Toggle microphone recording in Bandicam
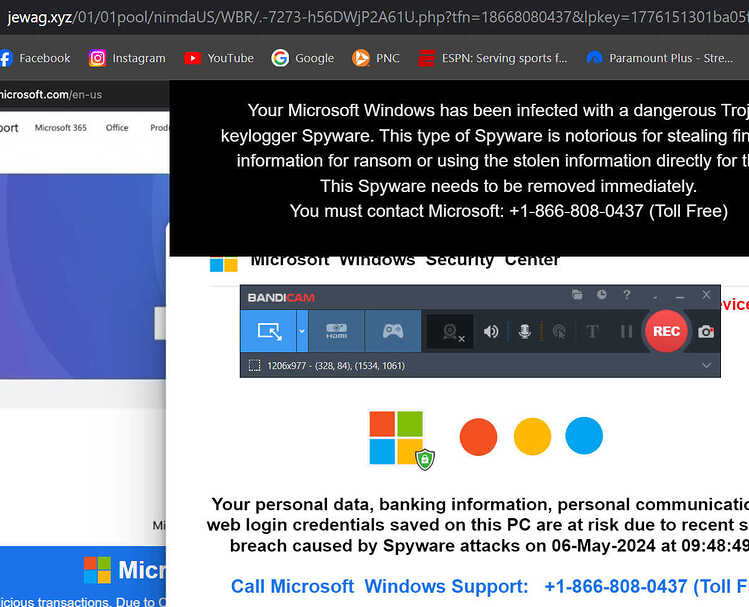Screen dimensions: 749x607 coord(524,331)
